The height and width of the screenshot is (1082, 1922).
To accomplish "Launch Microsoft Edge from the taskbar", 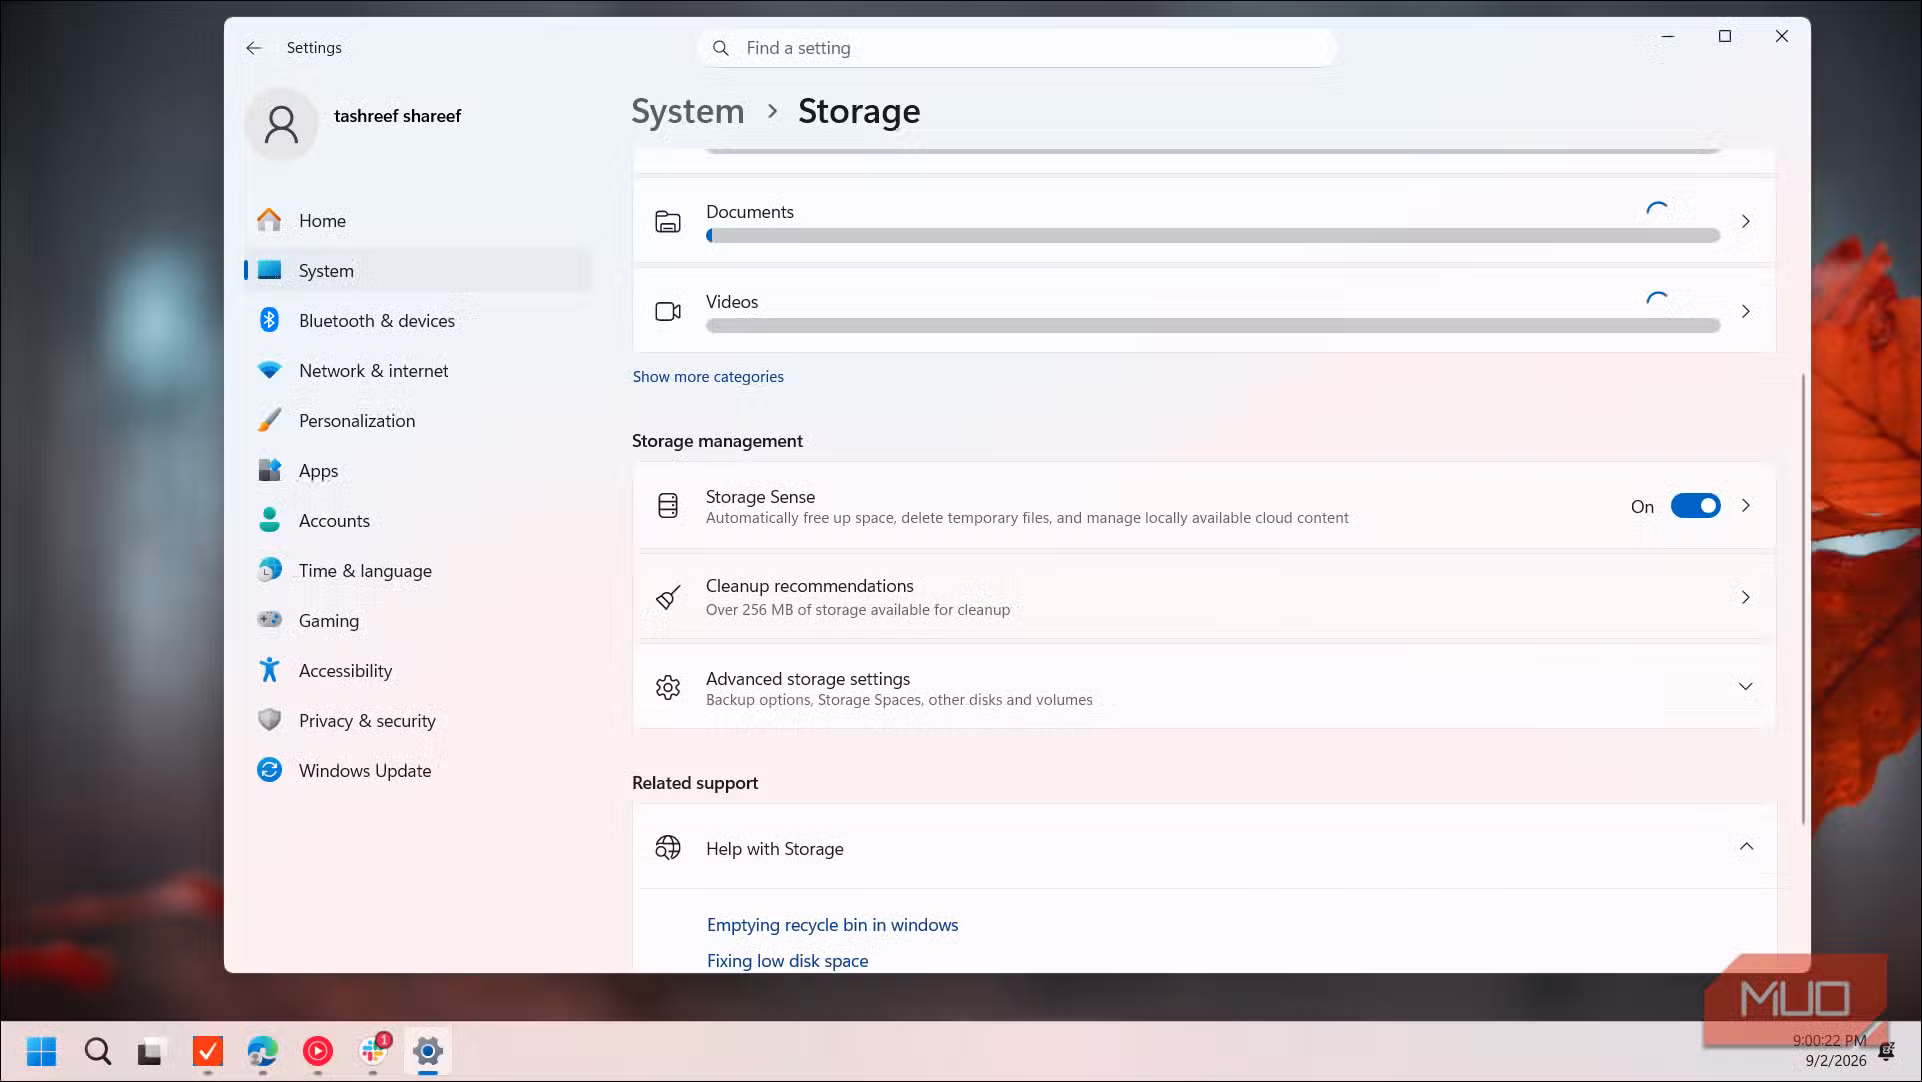I will coord(263,1051).
